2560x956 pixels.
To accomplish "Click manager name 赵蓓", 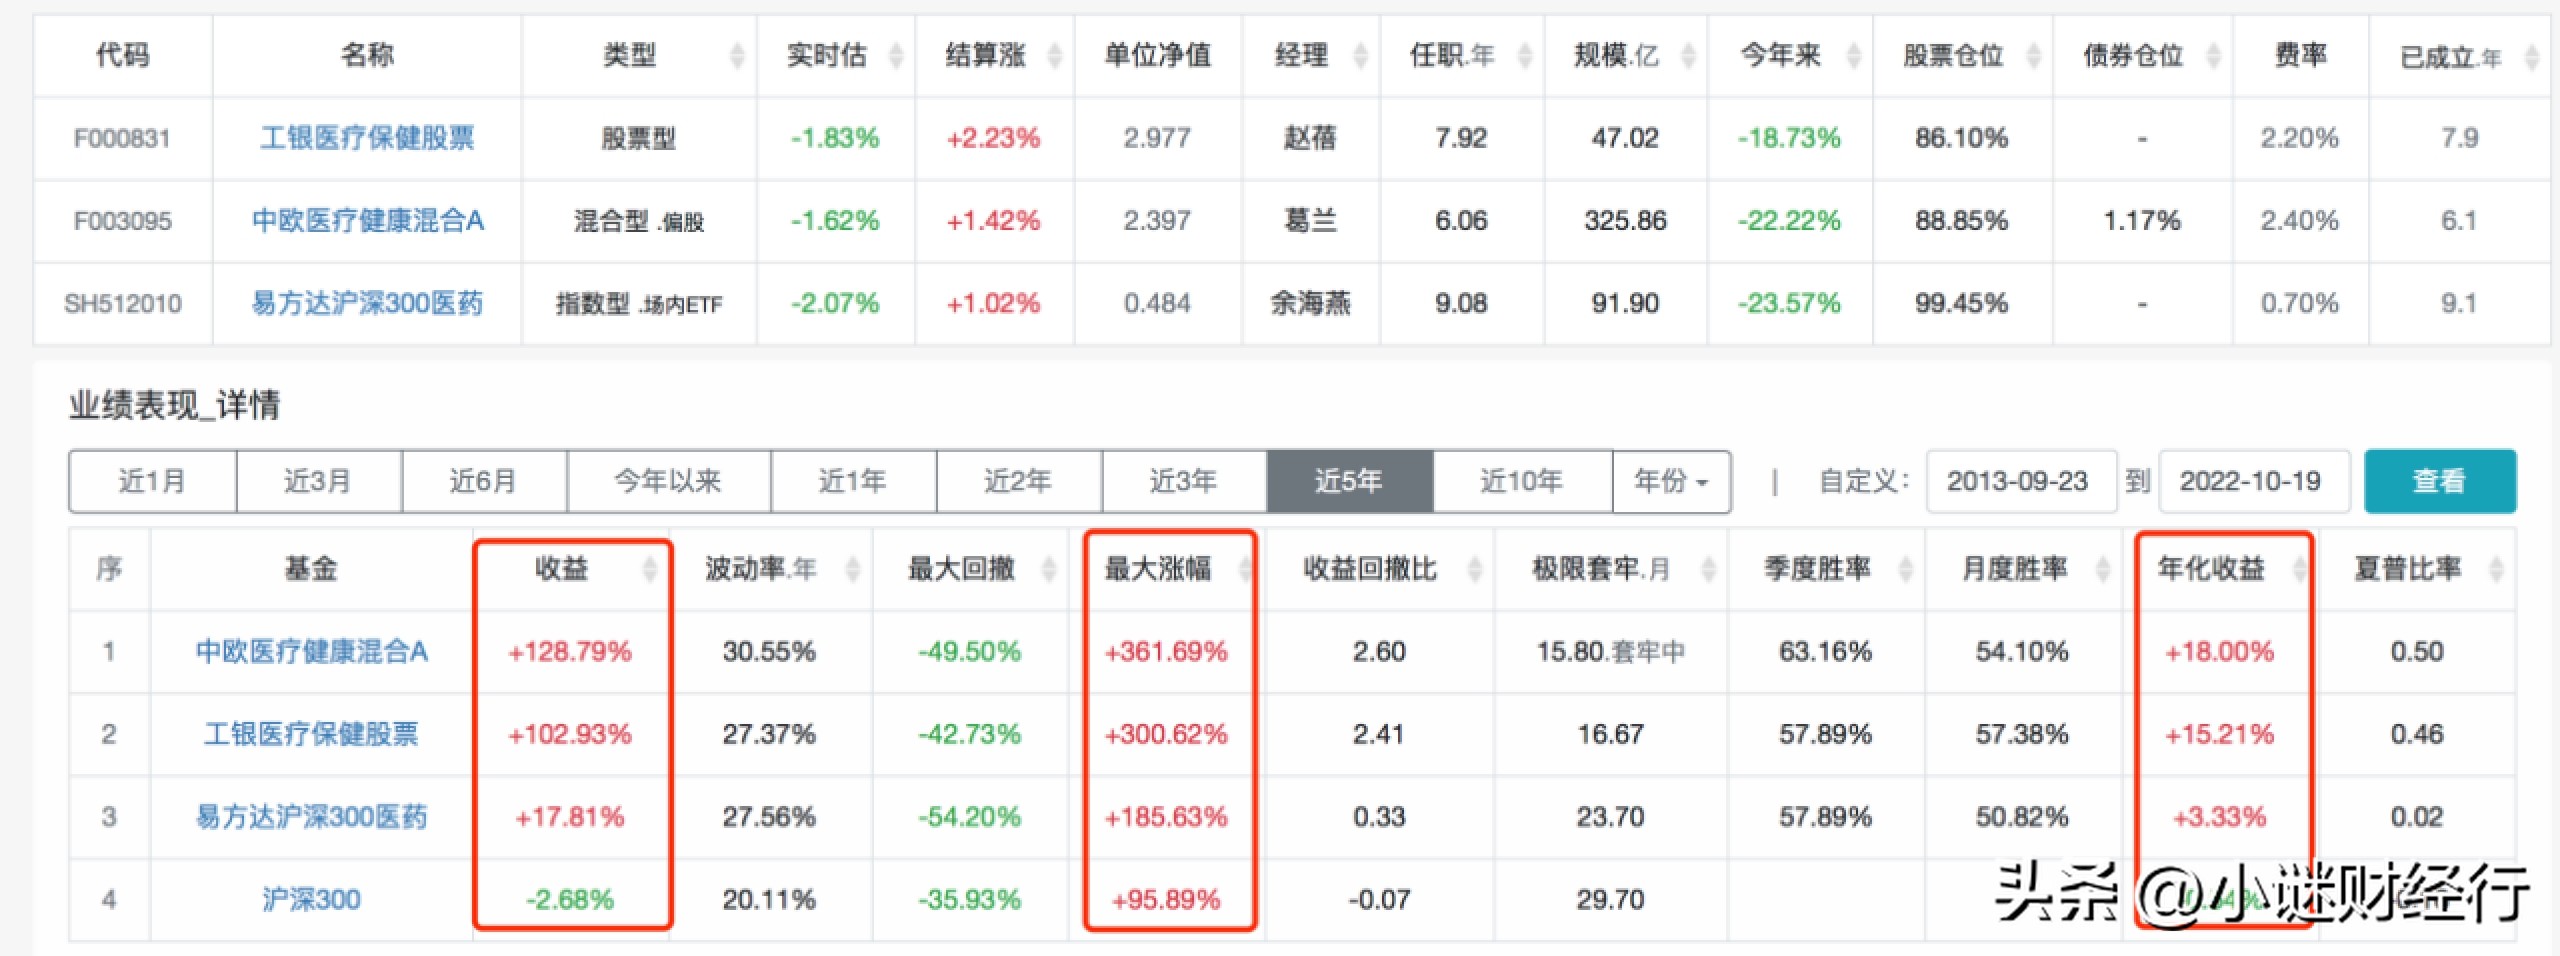I will (x=1310, y=138).
